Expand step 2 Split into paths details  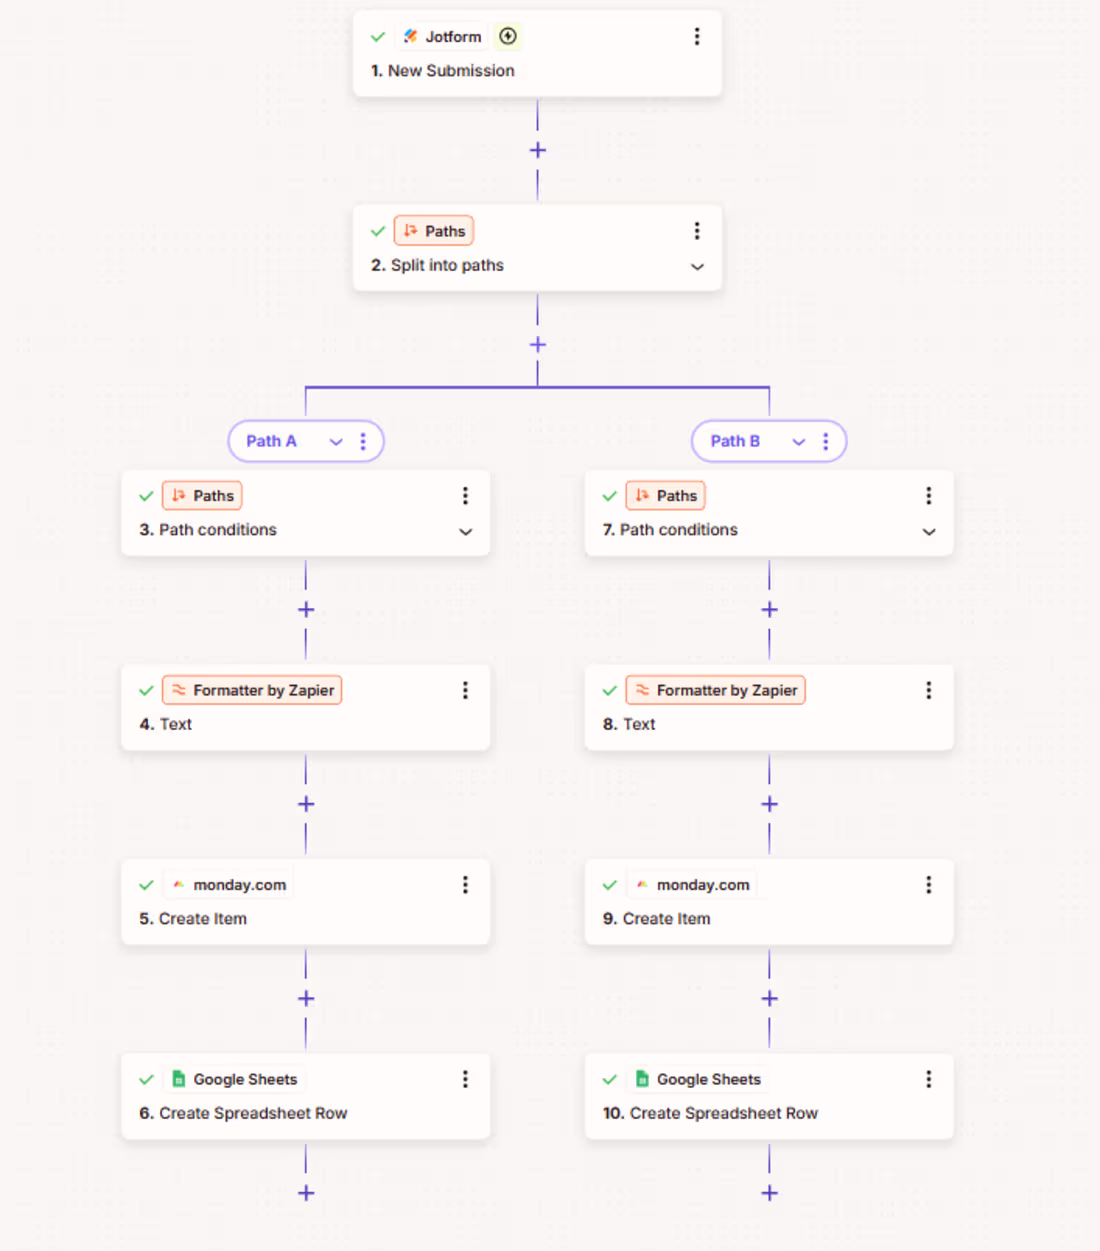coord(697,266)
